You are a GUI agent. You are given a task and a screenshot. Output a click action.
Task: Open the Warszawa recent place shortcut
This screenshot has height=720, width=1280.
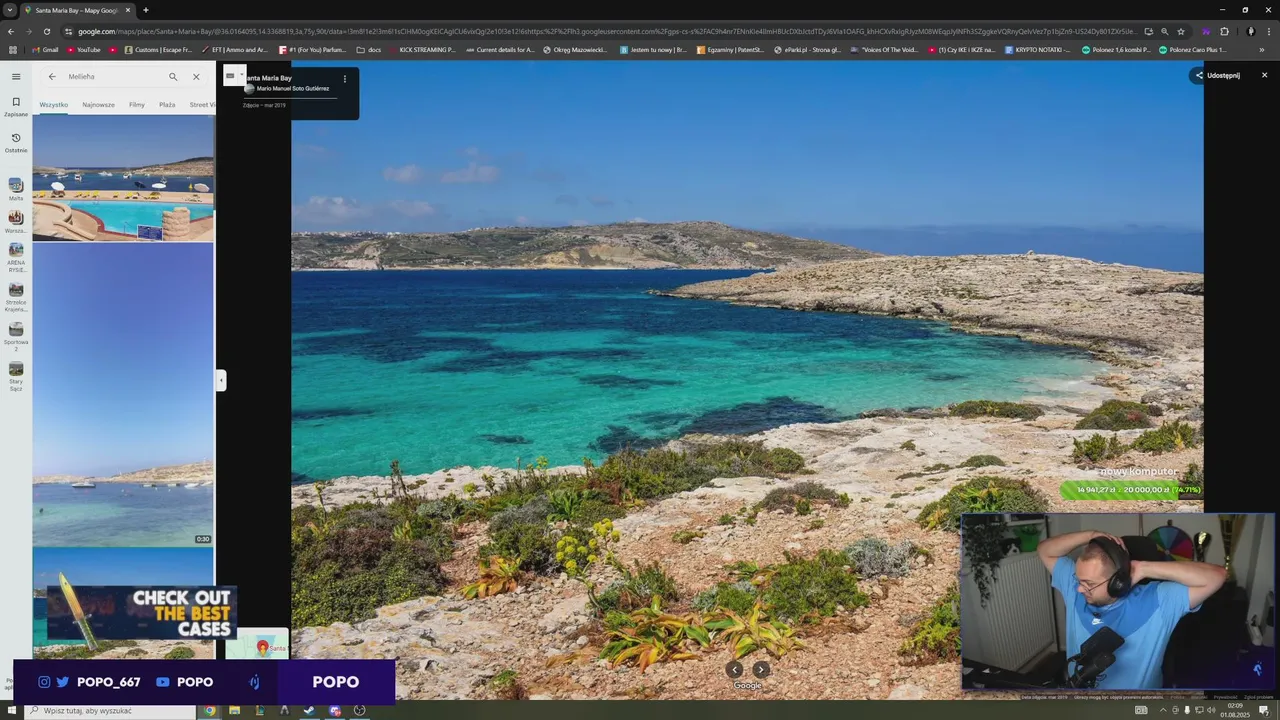[16, 221]
